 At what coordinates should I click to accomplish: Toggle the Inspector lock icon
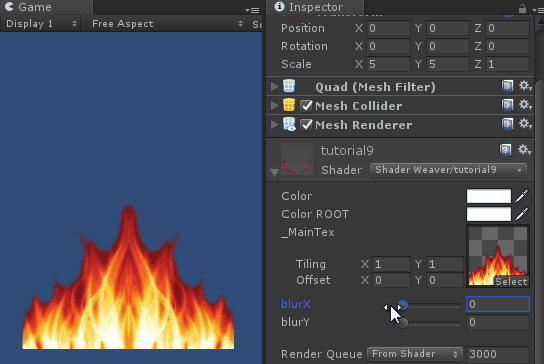click(x=522, y=8)
